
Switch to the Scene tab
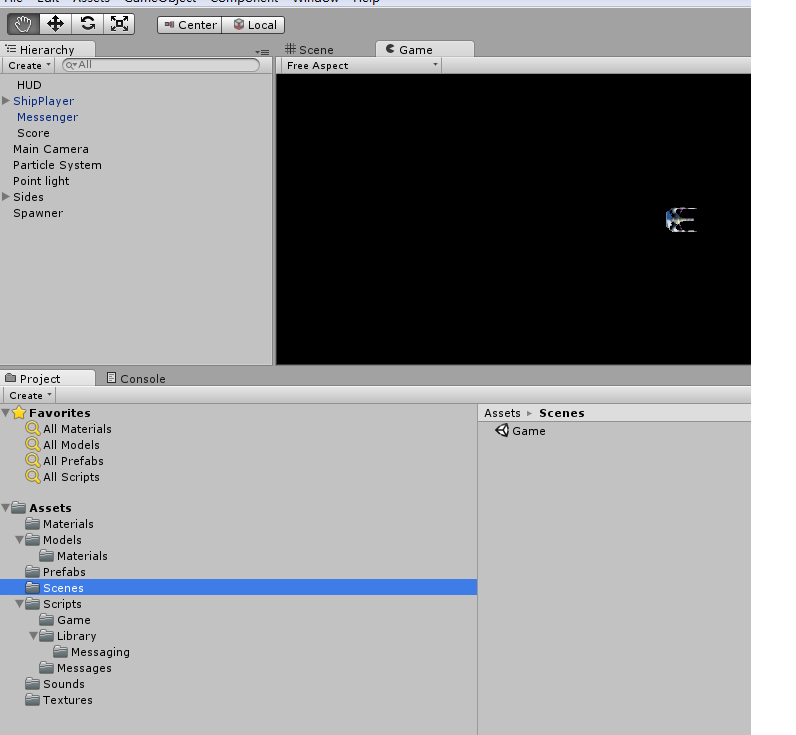[310, 50]
